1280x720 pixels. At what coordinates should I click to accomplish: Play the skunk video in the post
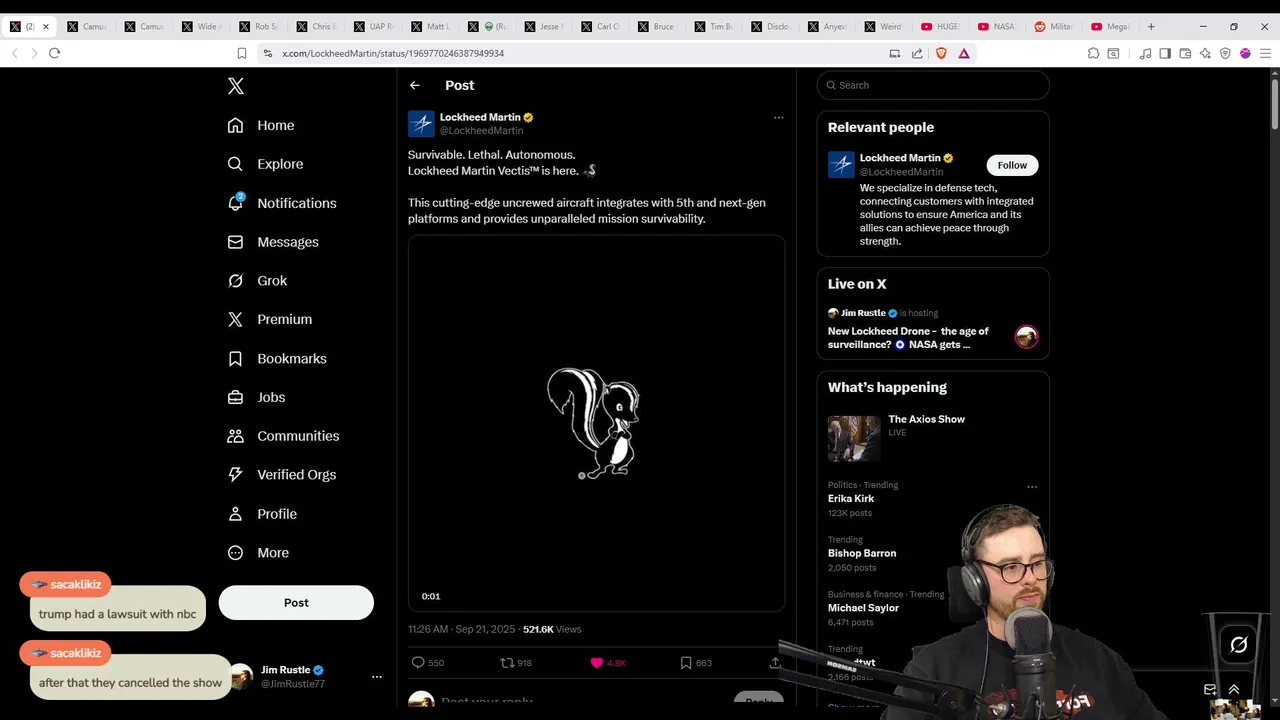(596, 423)
